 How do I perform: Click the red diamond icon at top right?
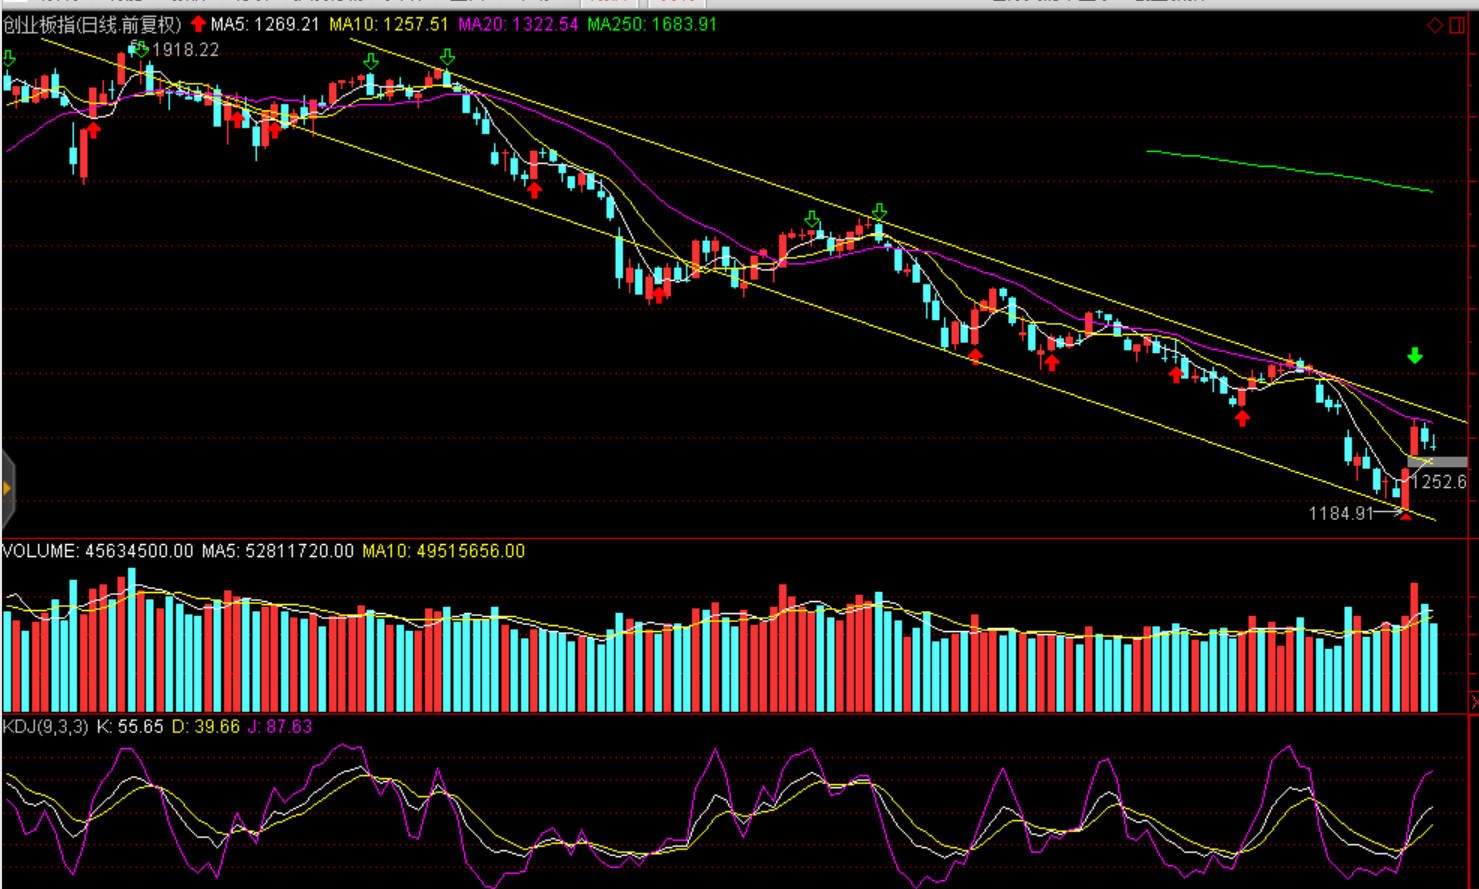(x=1434, y=25)
